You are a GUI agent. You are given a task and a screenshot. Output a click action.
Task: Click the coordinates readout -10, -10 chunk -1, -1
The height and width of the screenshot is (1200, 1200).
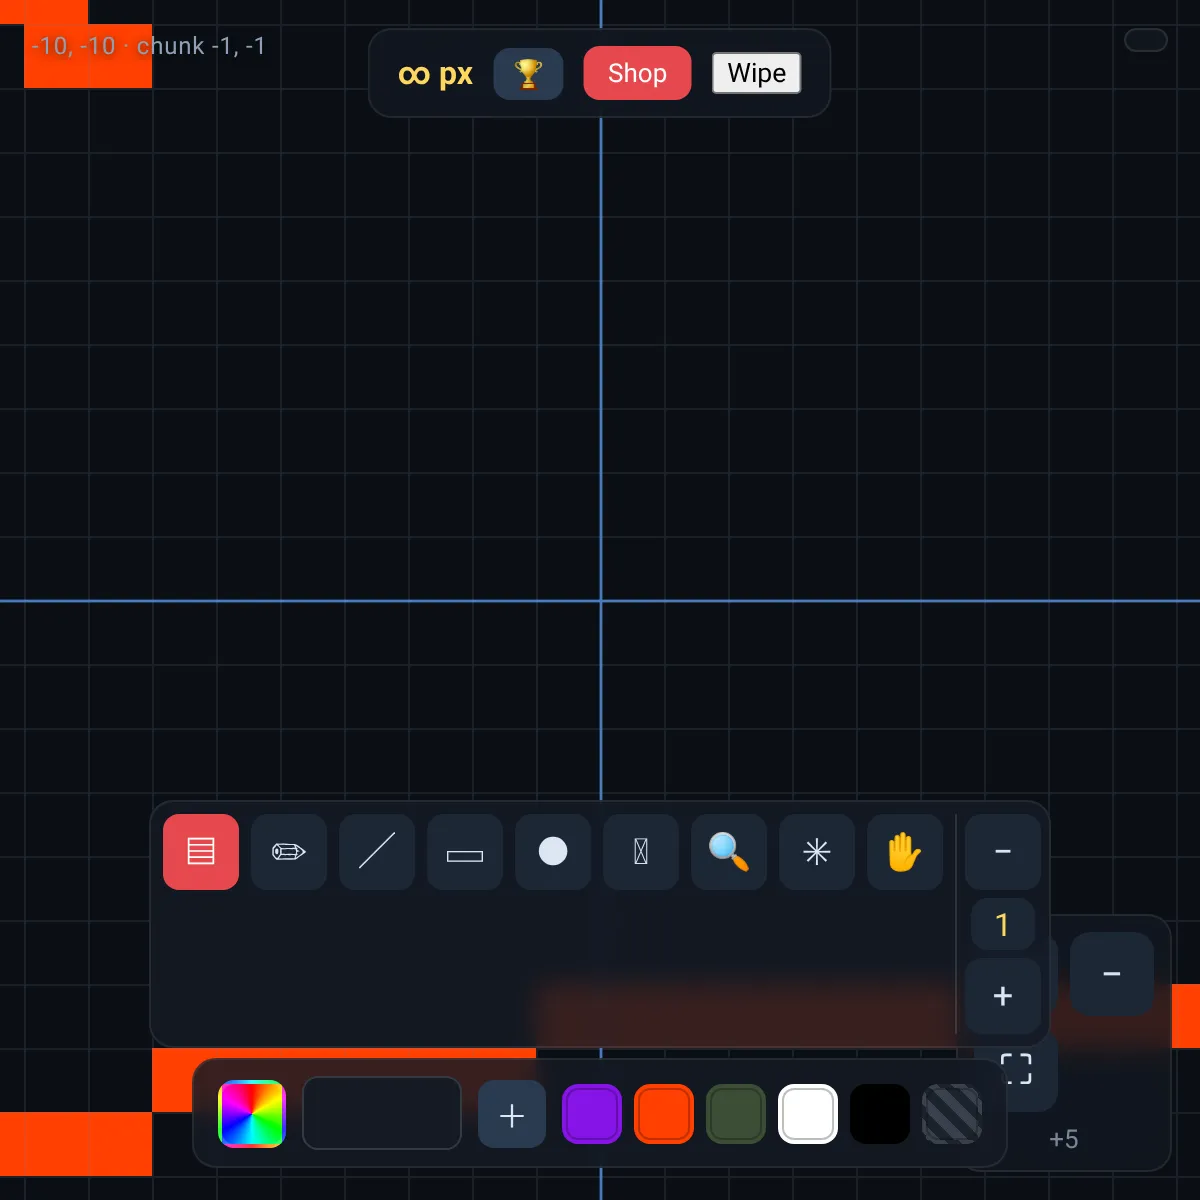click(148, 46)
